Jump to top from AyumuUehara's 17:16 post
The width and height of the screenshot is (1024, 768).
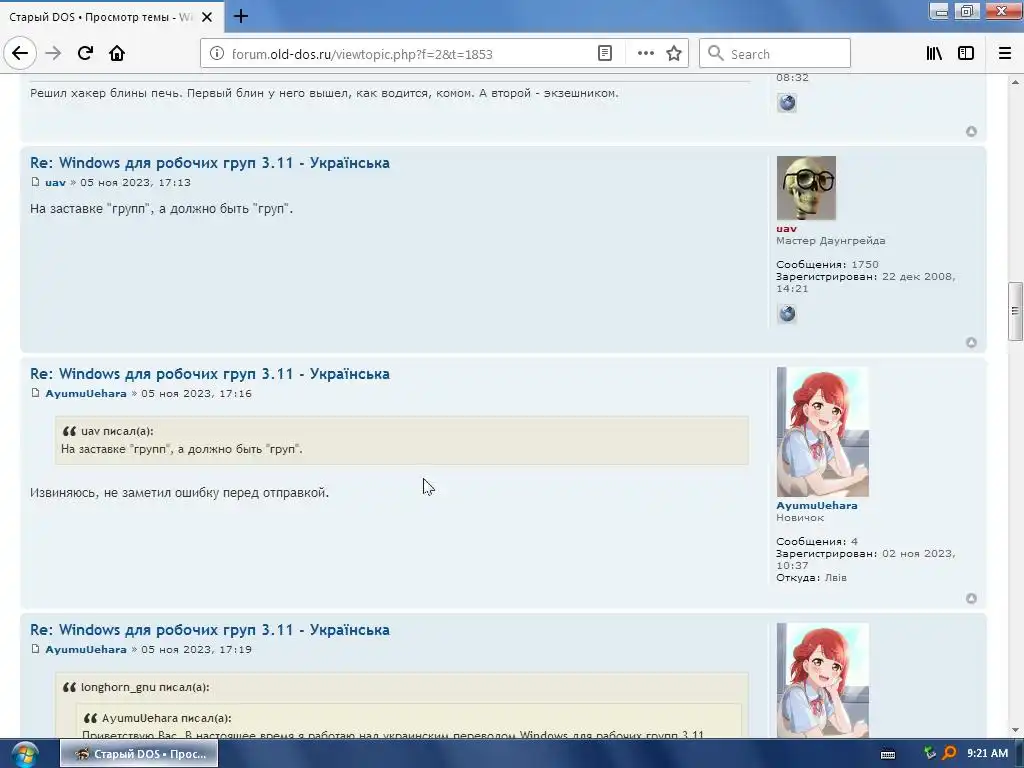pos(971,598)
